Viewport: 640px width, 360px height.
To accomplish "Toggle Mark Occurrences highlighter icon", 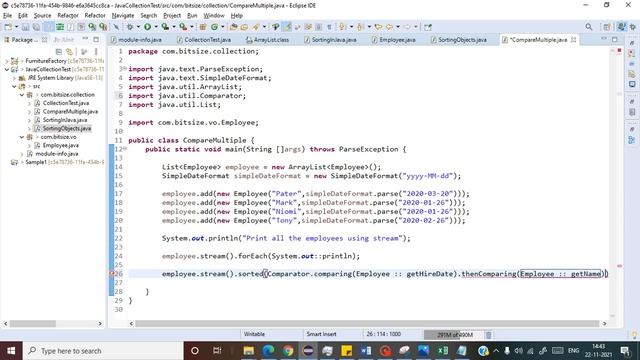I will point(287,27).
